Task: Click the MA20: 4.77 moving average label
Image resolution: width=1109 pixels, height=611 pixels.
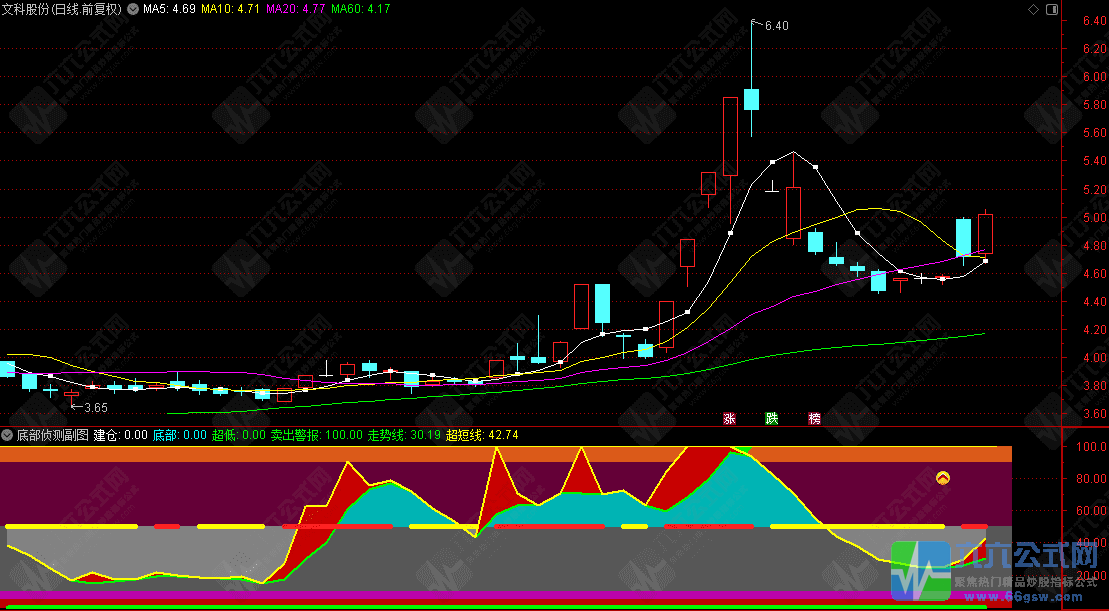Action: 296,10
